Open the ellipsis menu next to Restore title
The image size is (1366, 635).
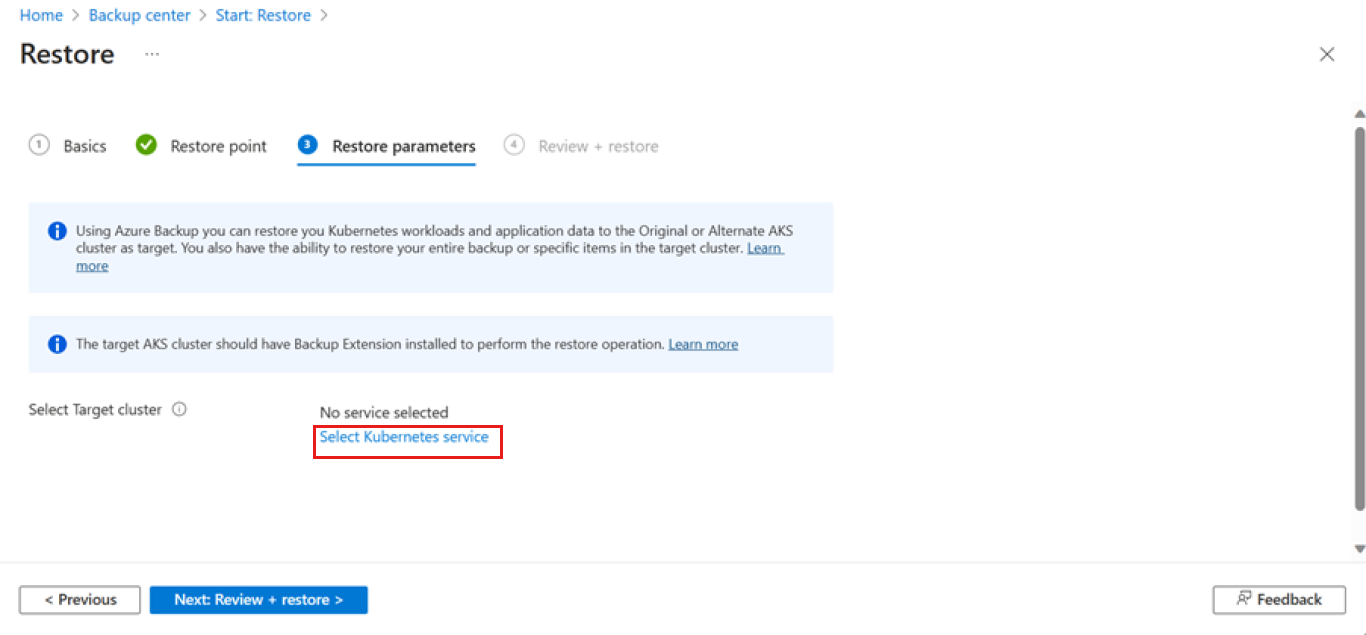click(x=151, y=55)
